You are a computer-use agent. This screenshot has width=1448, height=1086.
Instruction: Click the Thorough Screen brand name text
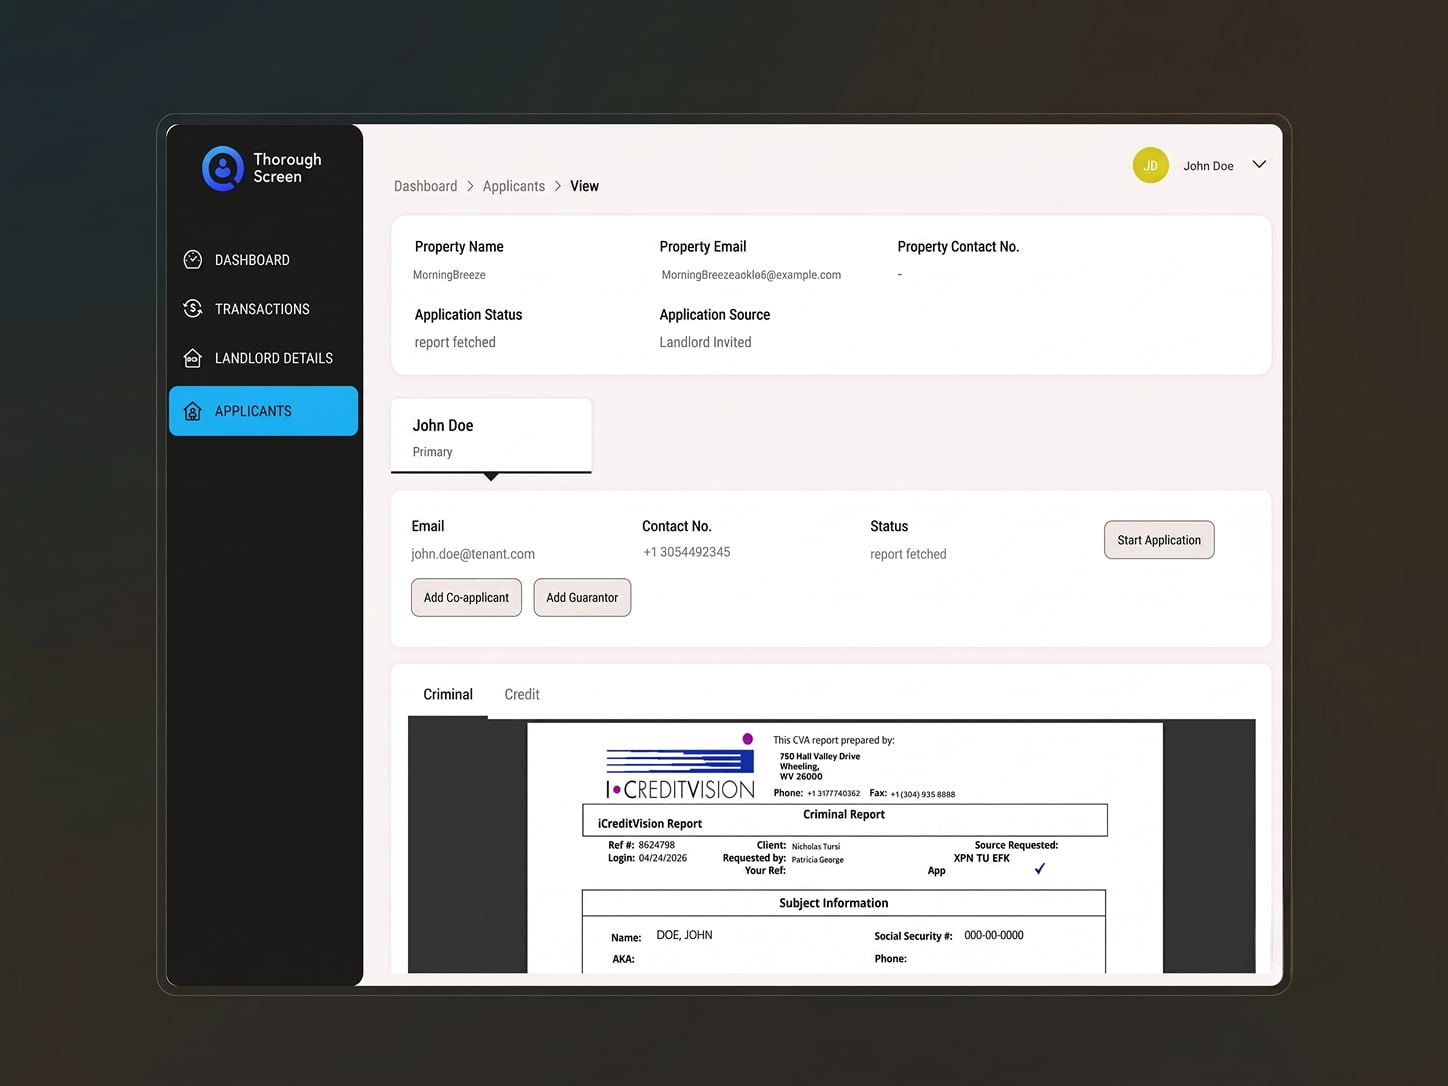coord(287,168)
